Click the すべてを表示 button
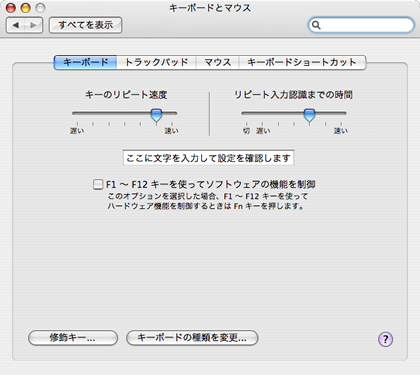The height and width of the screenshot is (375, 420). (x=86, y=25)
